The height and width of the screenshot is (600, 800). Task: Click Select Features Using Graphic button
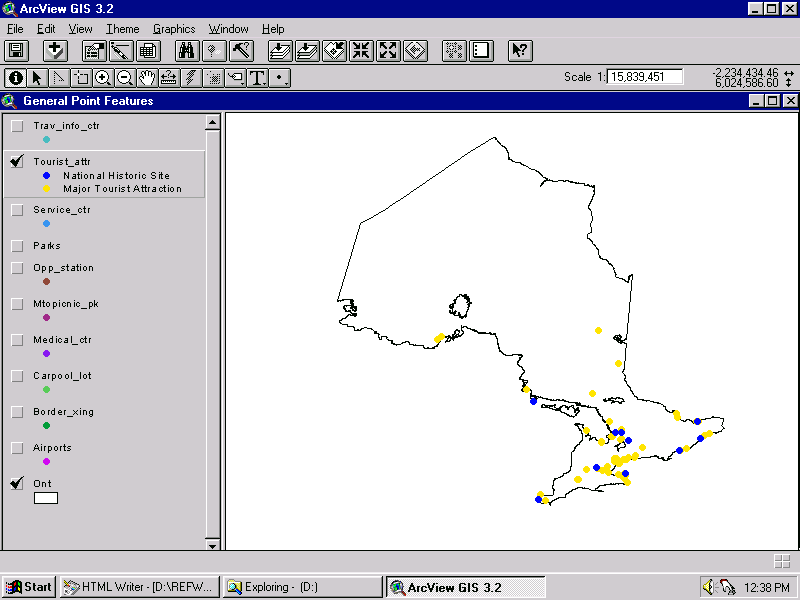[x=454, y=51]
